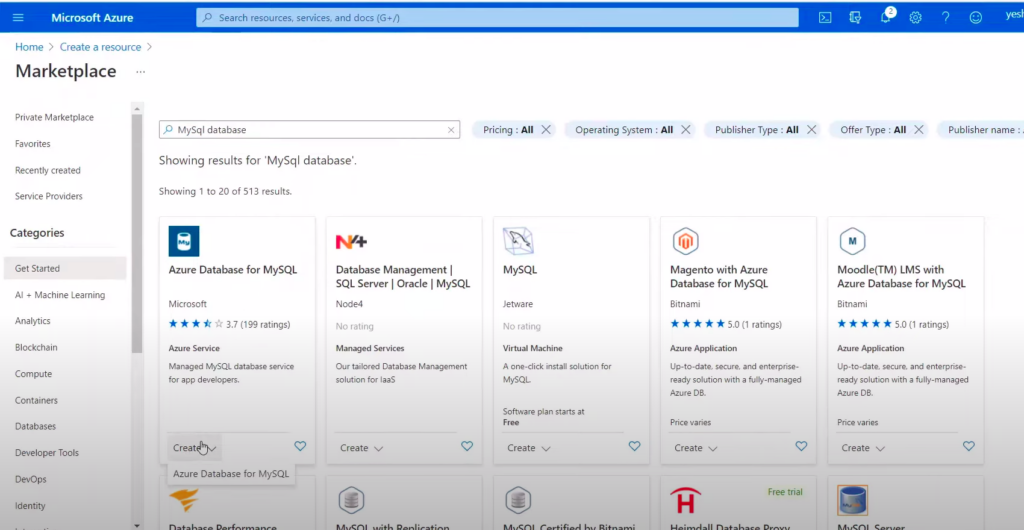Launch Cloud Shell from the top bar

825,17
